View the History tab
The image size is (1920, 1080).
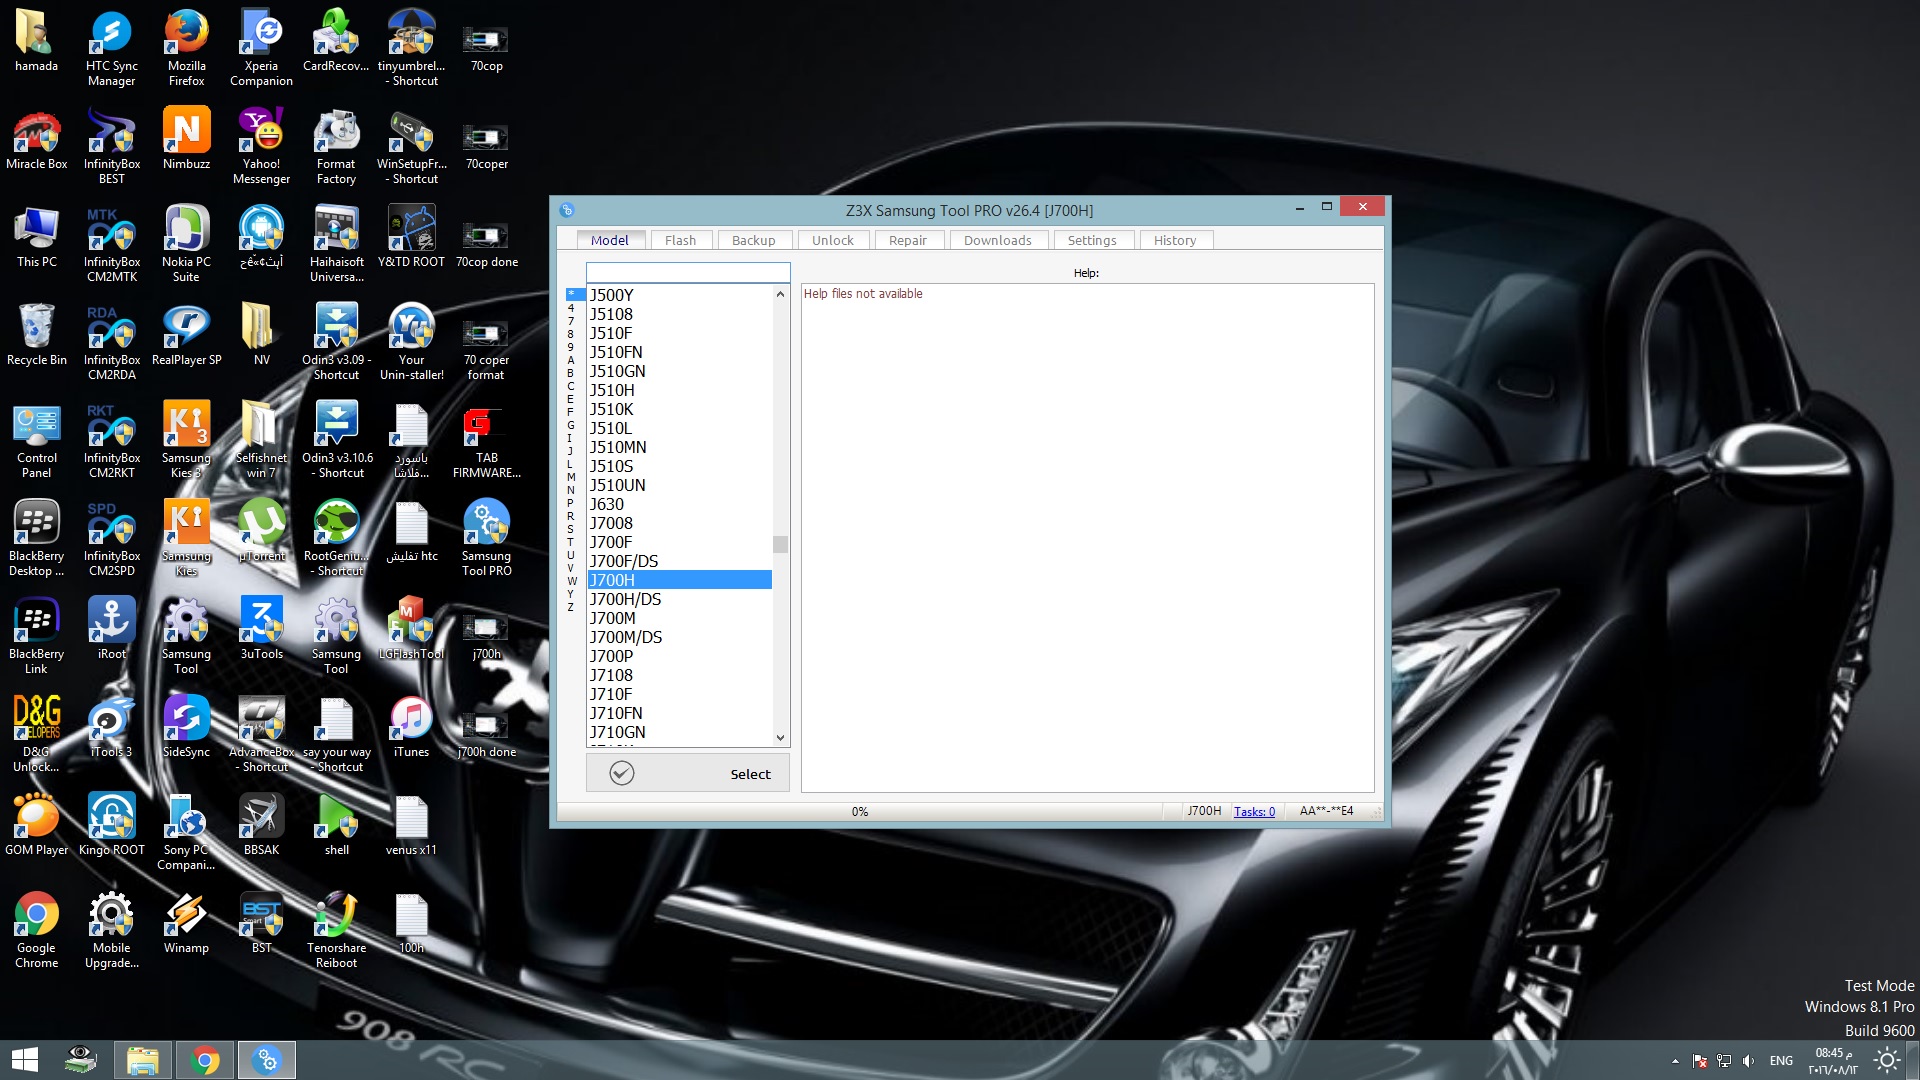tap(1174, 240)
